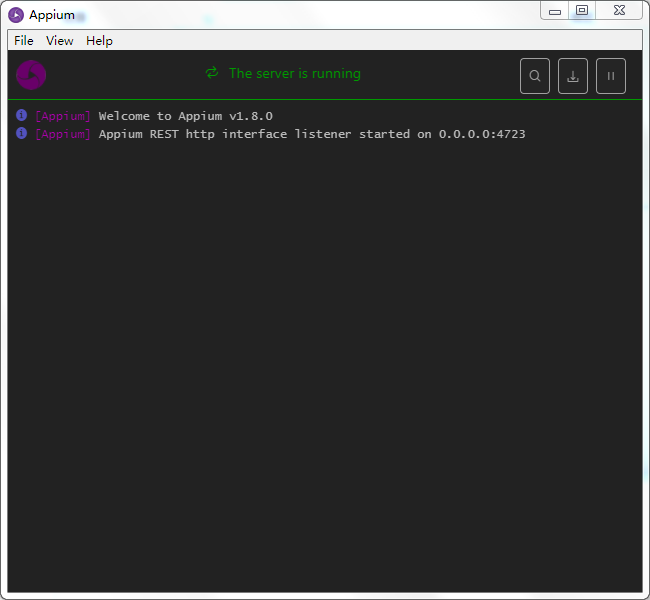Click the green server running sync icon
Screen dimensions: 650x600
click(212, 73)
